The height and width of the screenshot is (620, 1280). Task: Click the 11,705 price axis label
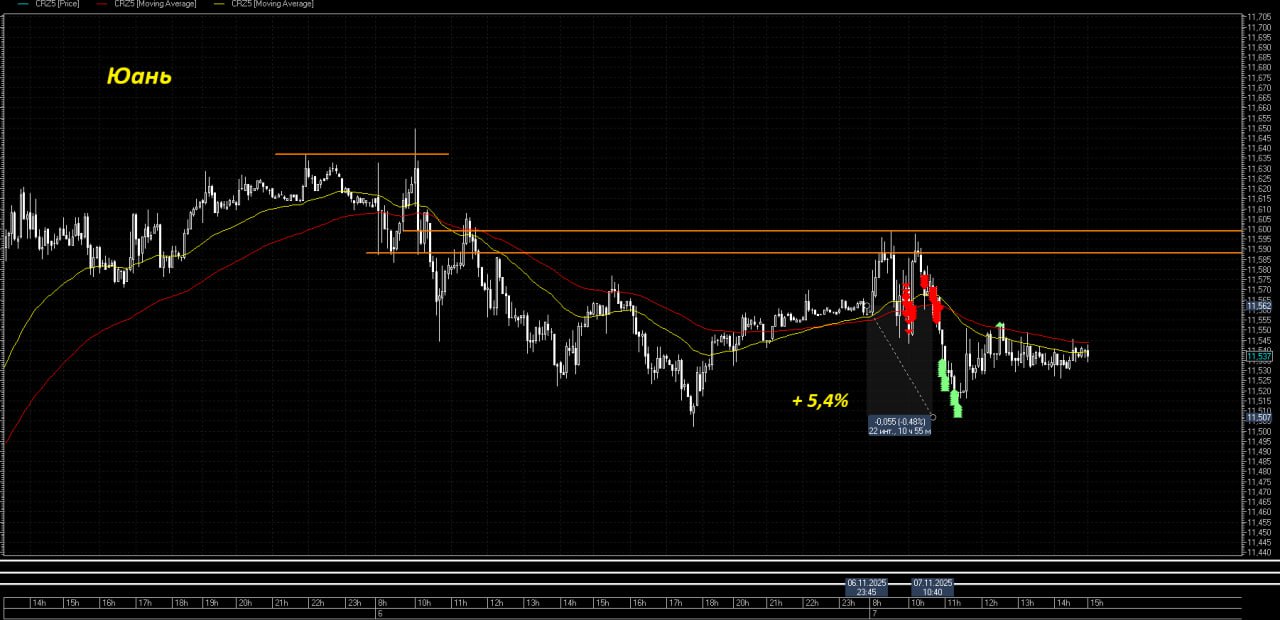[1259, 17]
